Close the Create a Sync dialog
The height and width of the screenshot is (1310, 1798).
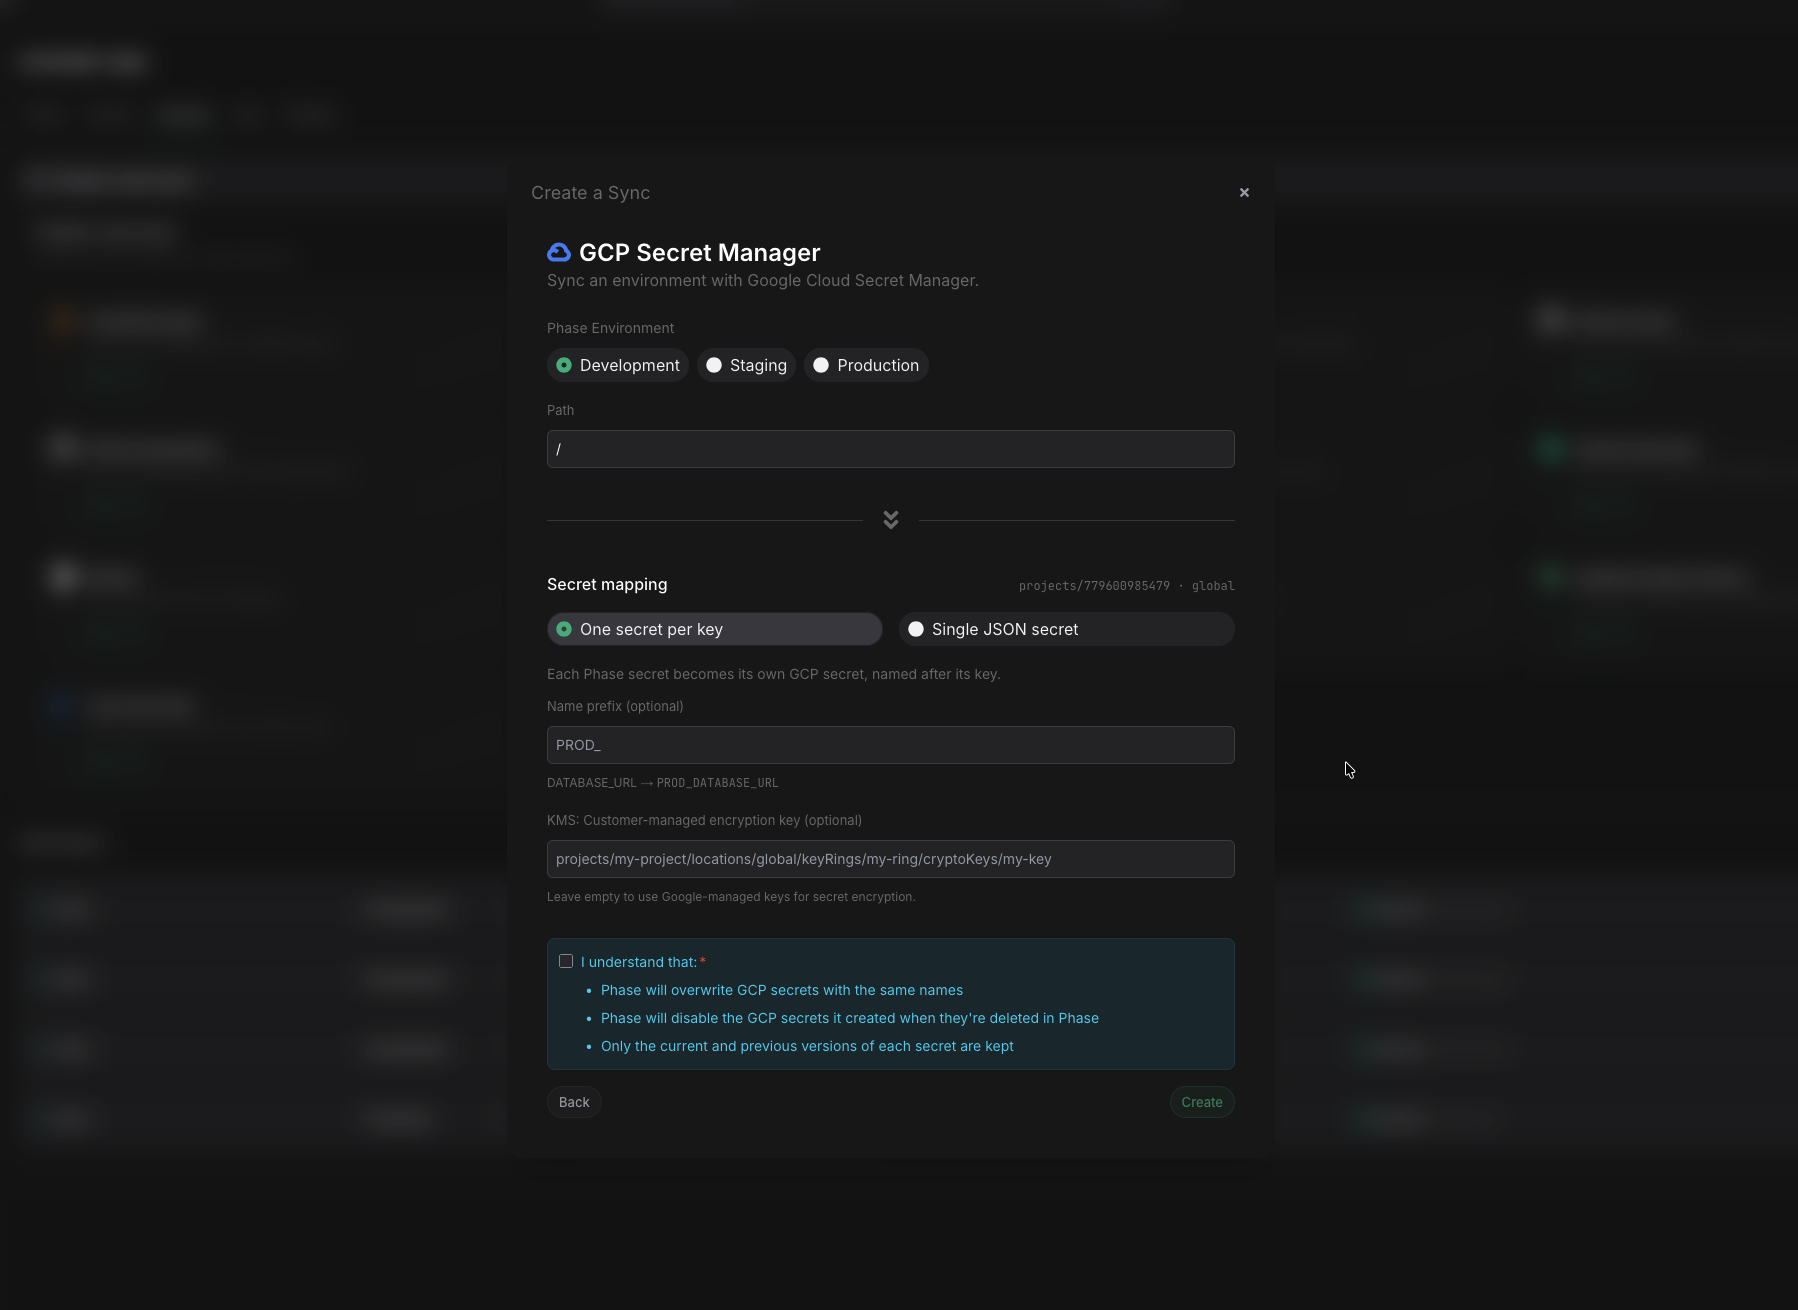pos(1244,192)
